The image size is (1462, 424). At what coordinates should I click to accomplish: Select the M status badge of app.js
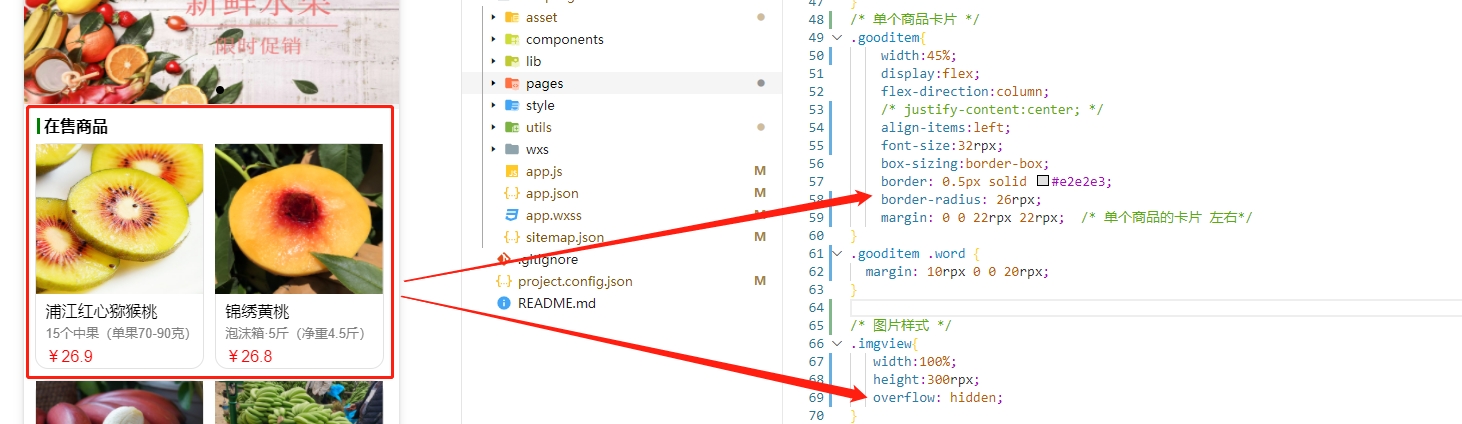coord(760,171)
